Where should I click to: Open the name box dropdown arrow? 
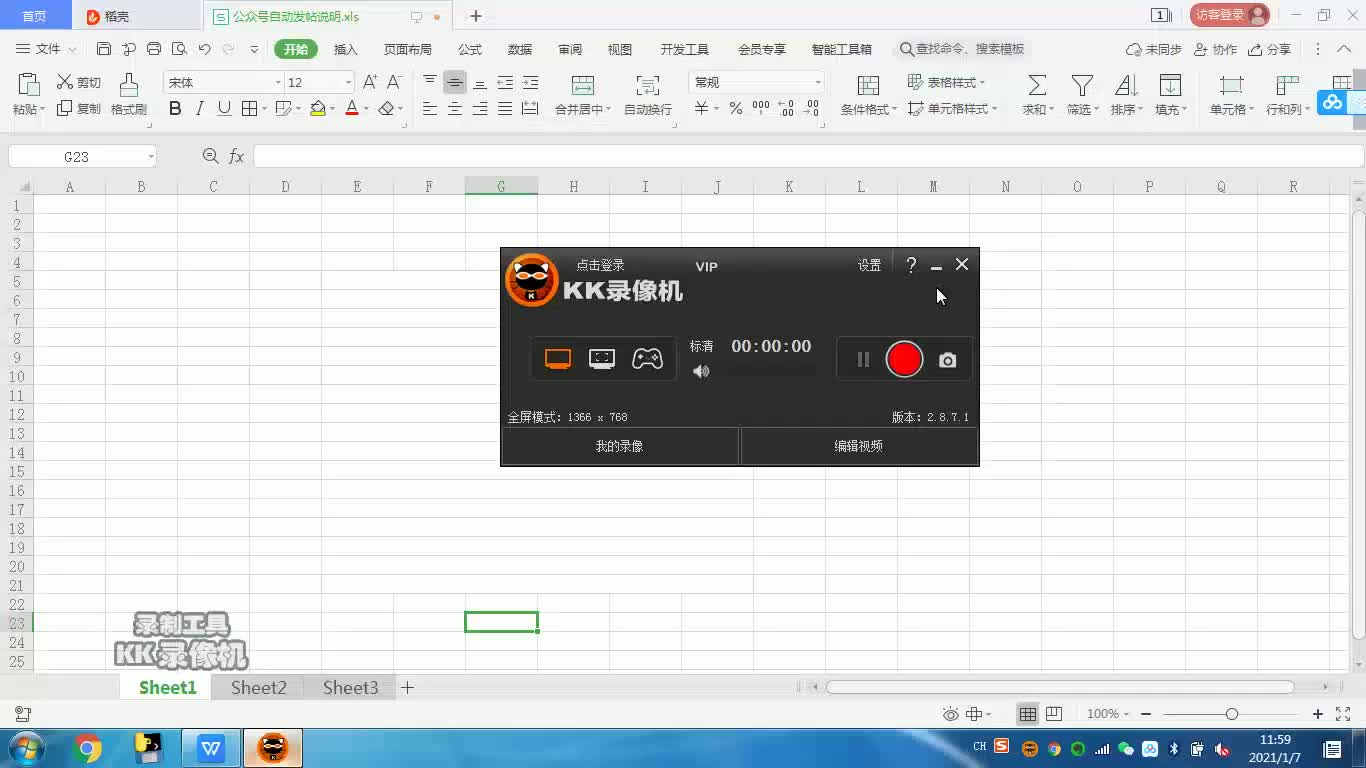click(150, 157)
